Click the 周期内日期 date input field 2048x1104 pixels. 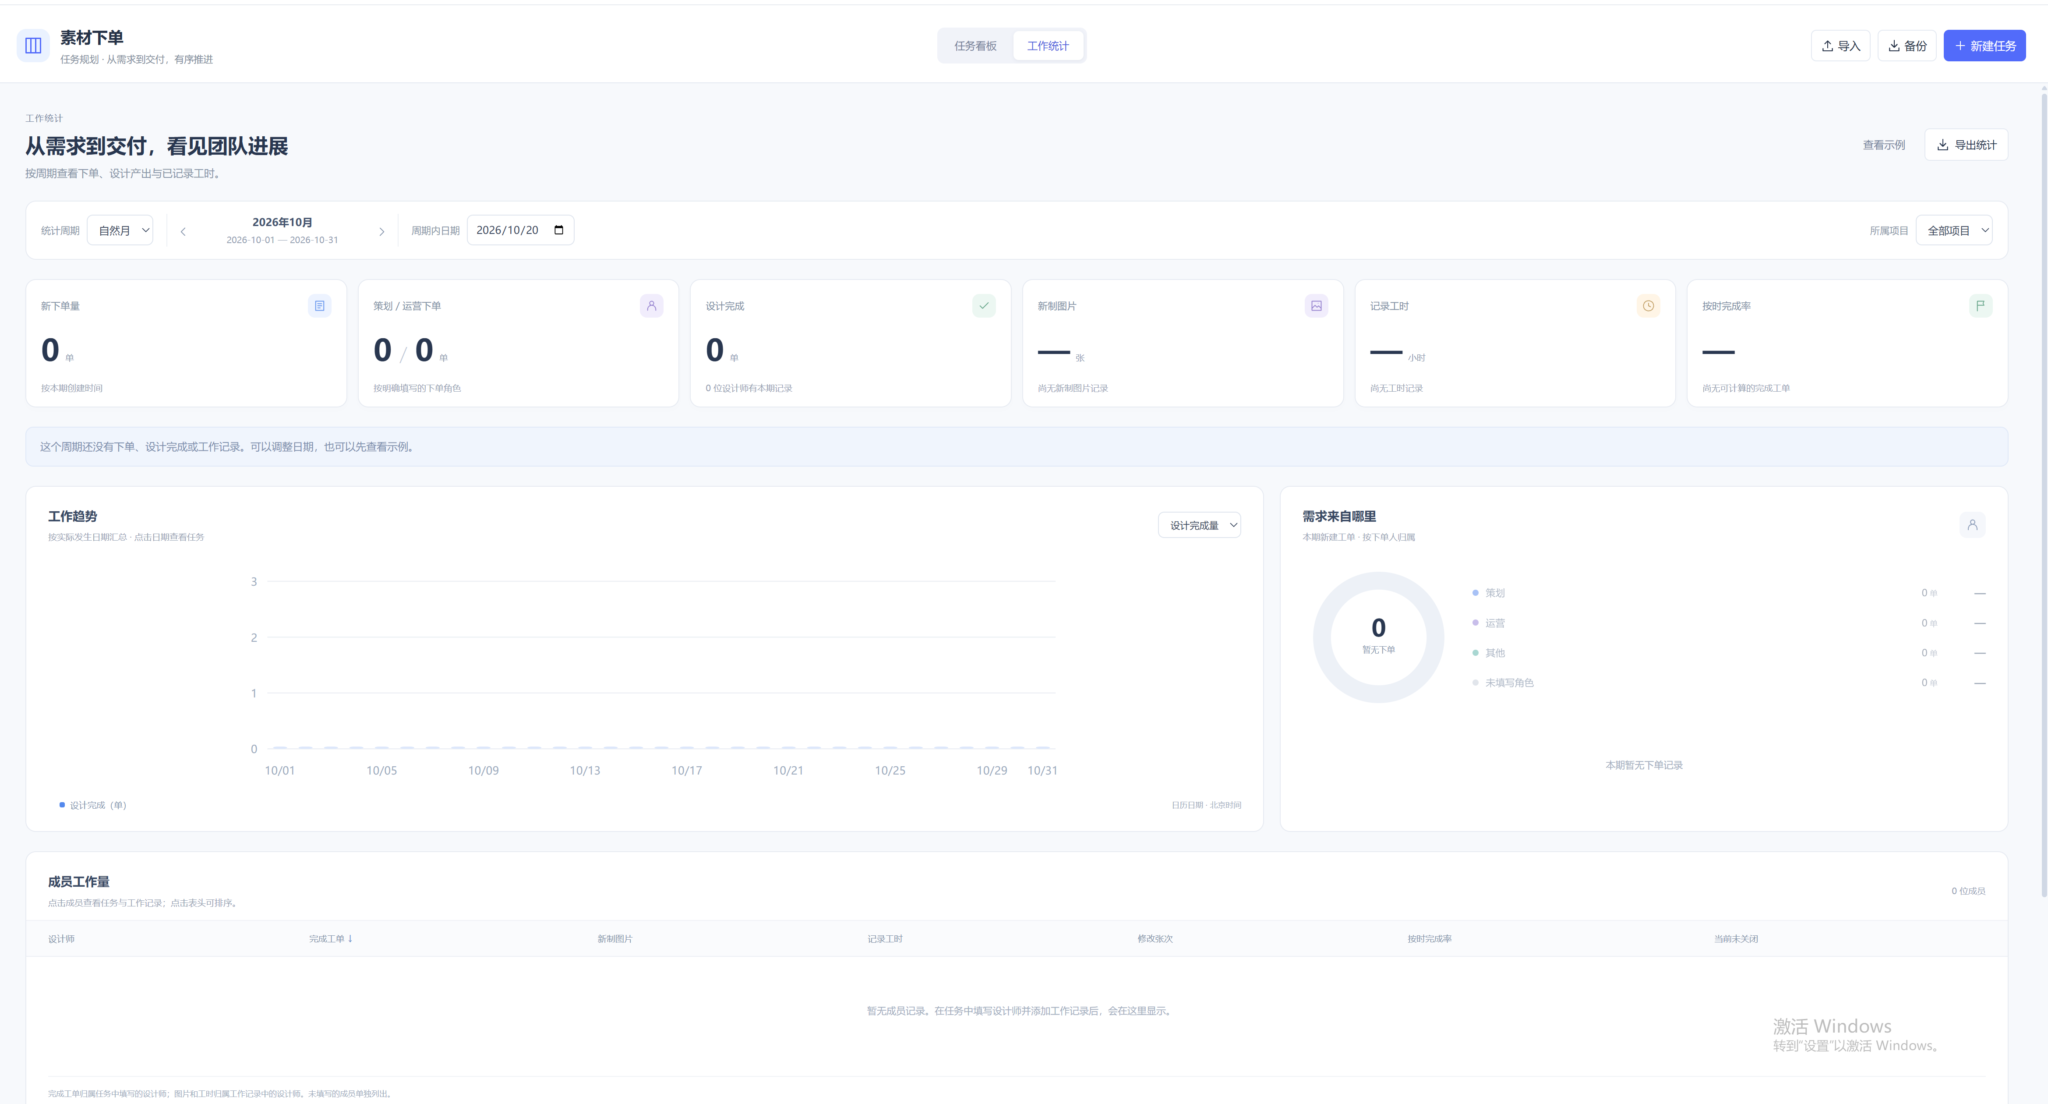tap(520, 230)
